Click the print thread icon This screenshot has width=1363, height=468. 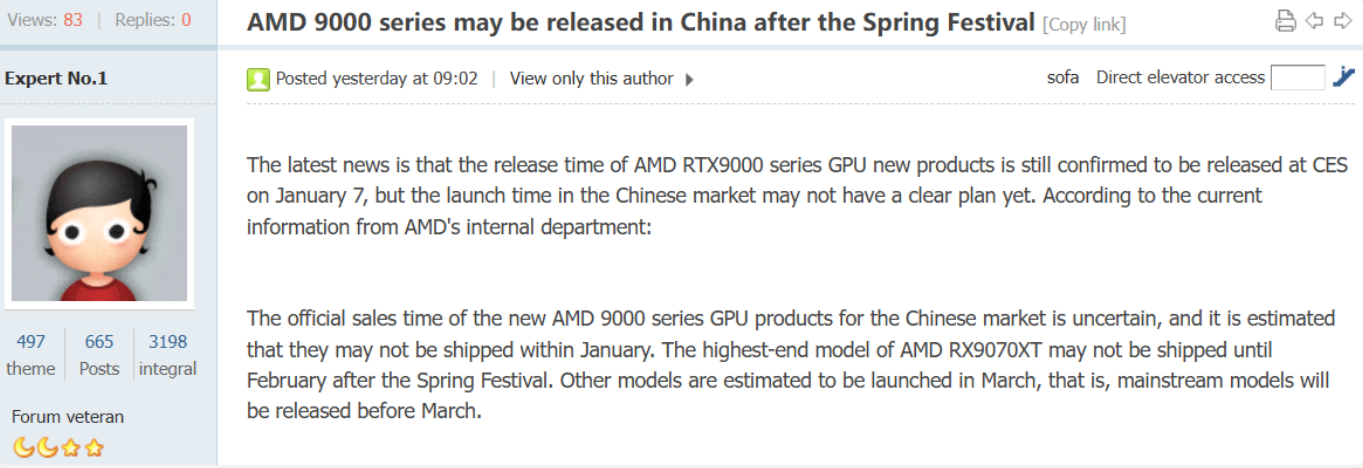[1286, 21]
